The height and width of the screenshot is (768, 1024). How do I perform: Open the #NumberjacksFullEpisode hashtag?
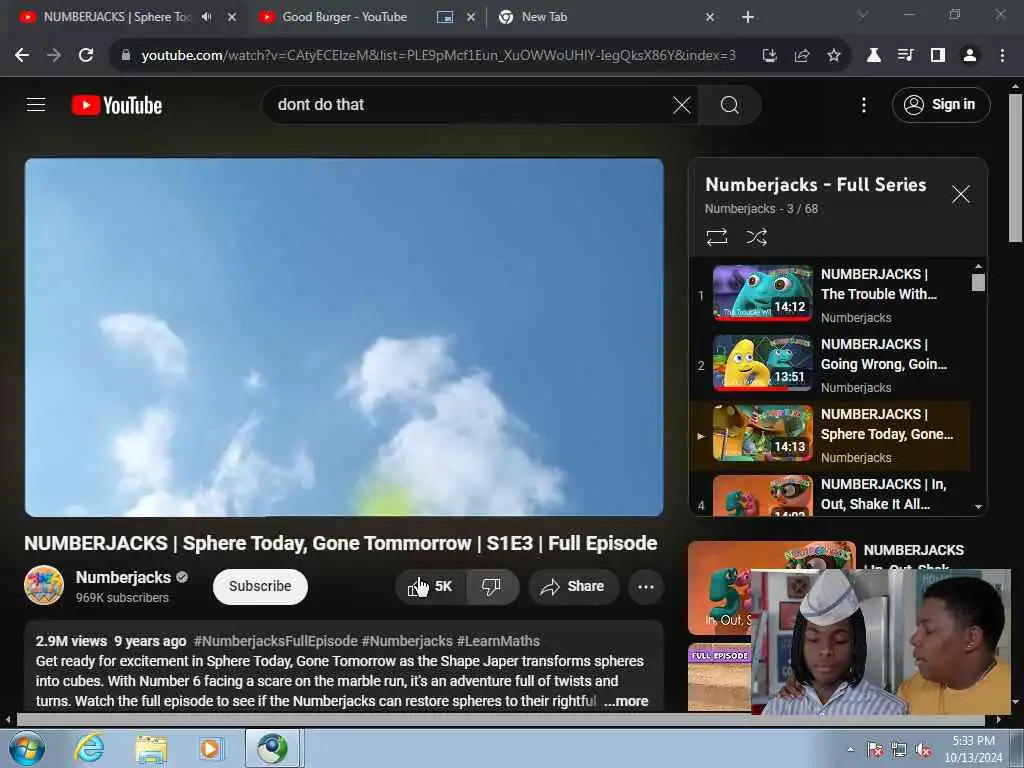pyautogui.click(x=276, y=641)
